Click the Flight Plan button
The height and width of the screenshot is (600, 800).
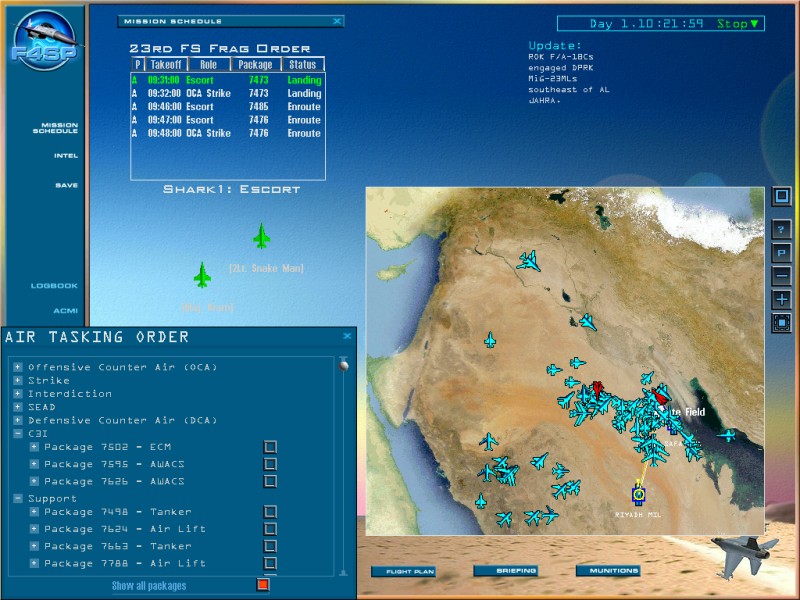404,571
